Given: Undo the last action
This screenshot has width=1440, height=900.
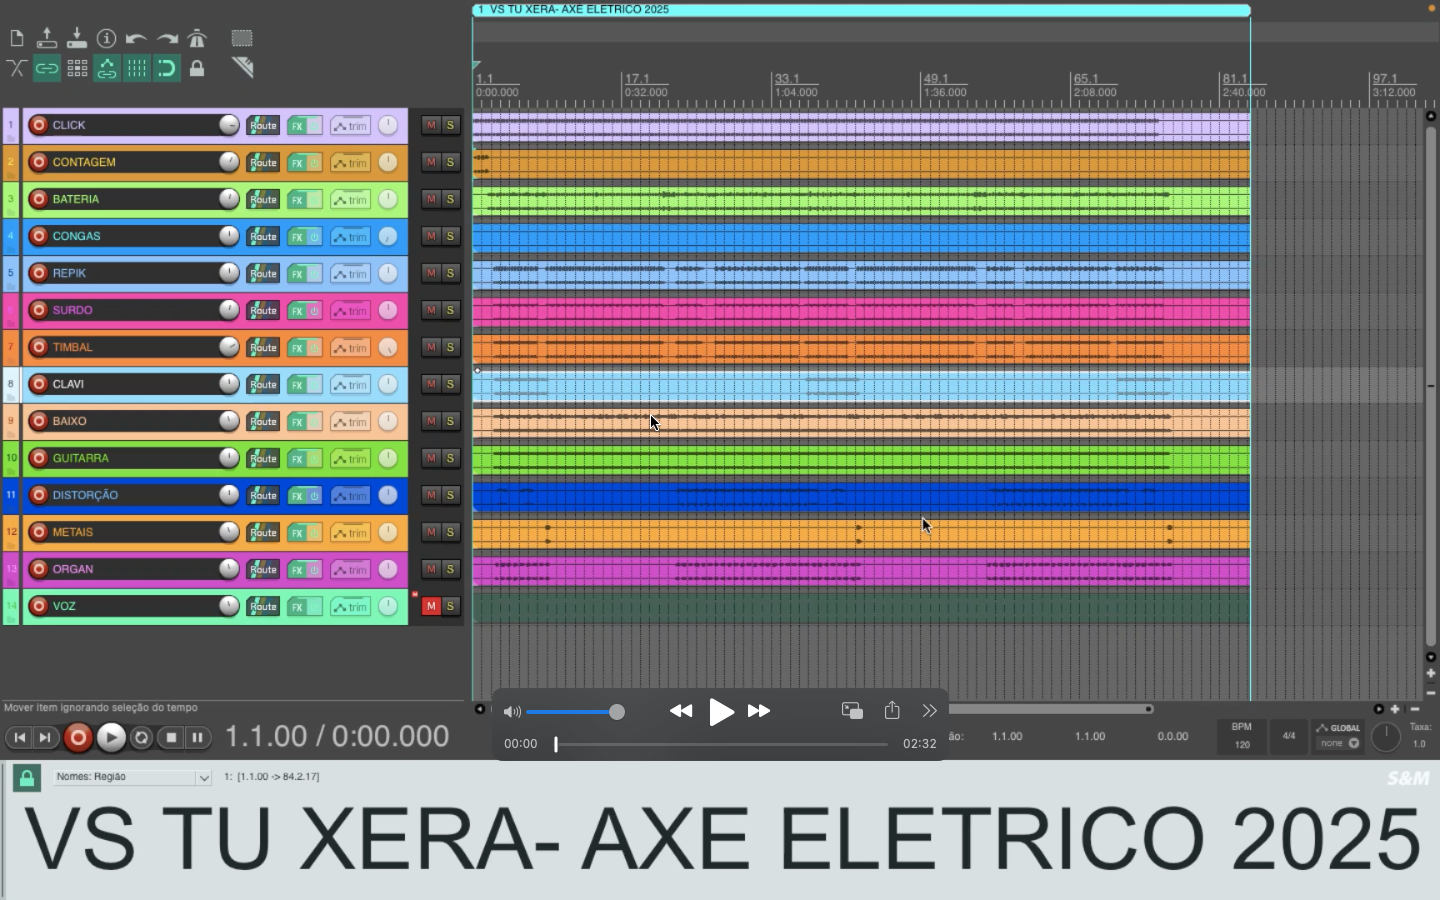Looking at the screenshot, I should tap(137, 38).
